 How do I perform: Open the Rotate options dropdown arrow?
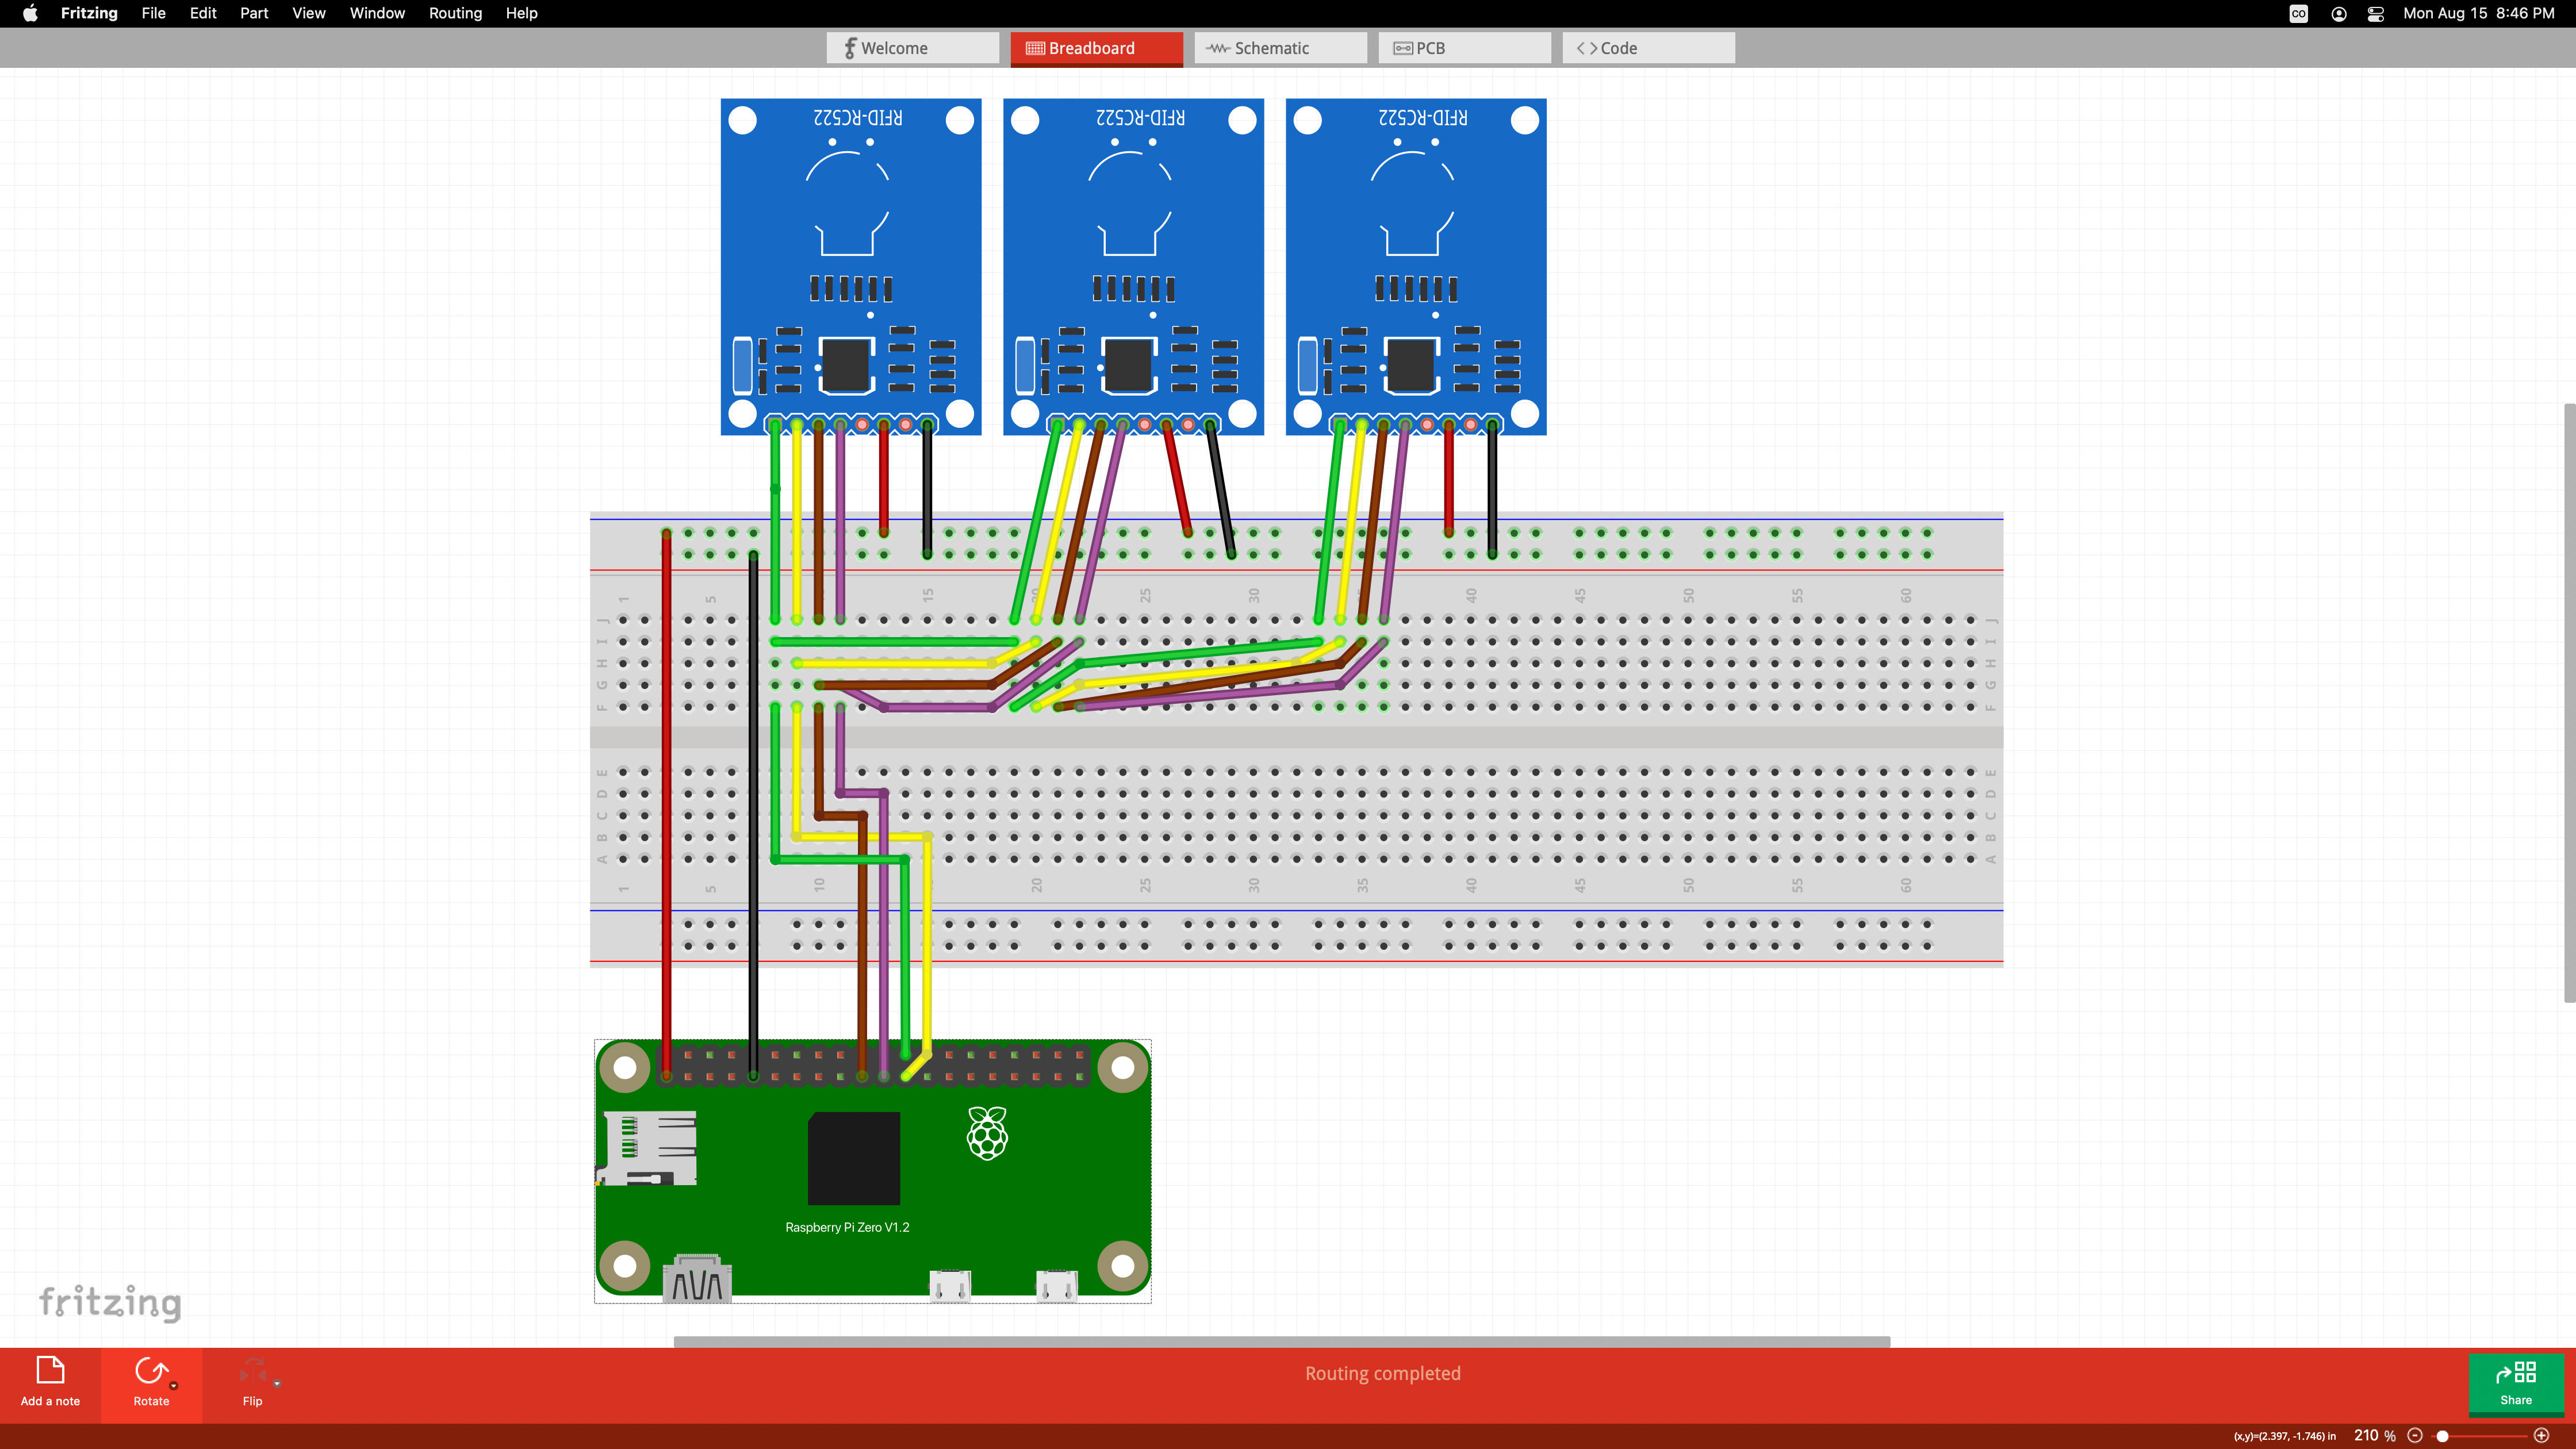click(174, 1386)
